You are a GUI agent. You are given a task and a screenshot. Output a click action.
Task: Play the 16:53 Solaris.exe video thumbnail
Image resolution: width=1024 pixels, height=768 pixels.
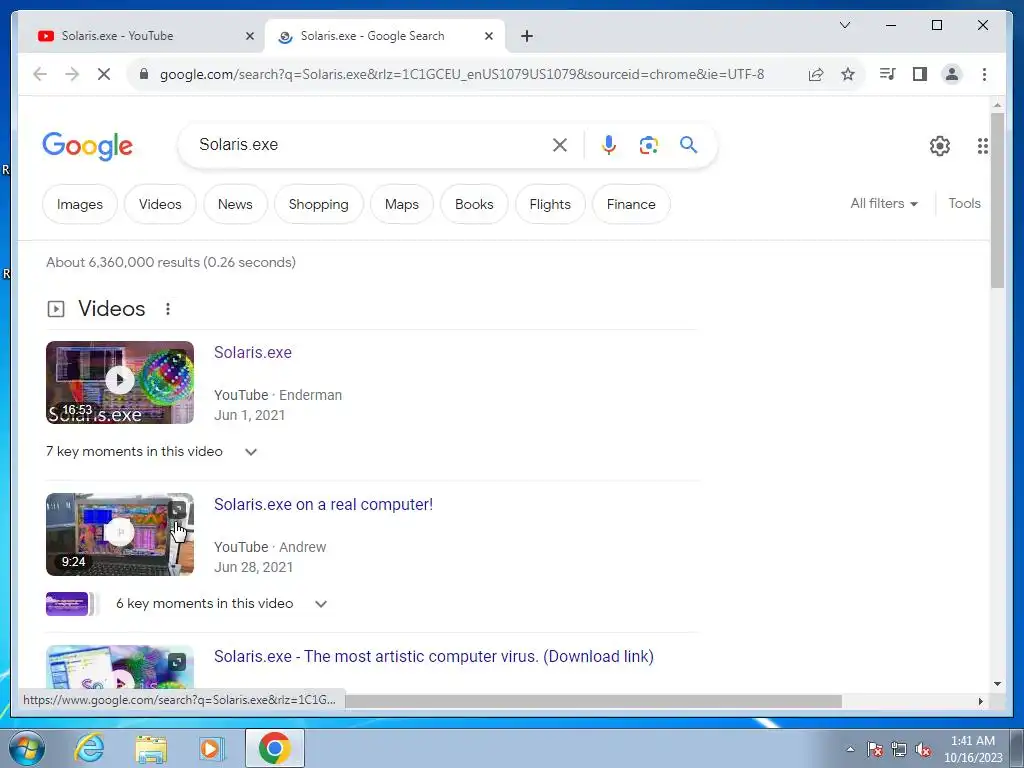pyautogui.click(x=120, y=383)
